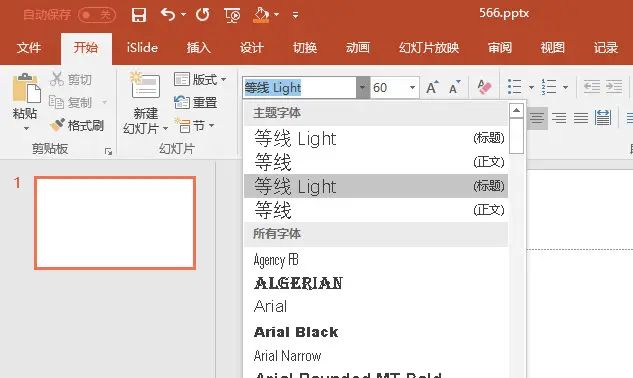633x378 pixels.
Task: Open the 设计 ribbon tab
Action: tap(252, 48)
